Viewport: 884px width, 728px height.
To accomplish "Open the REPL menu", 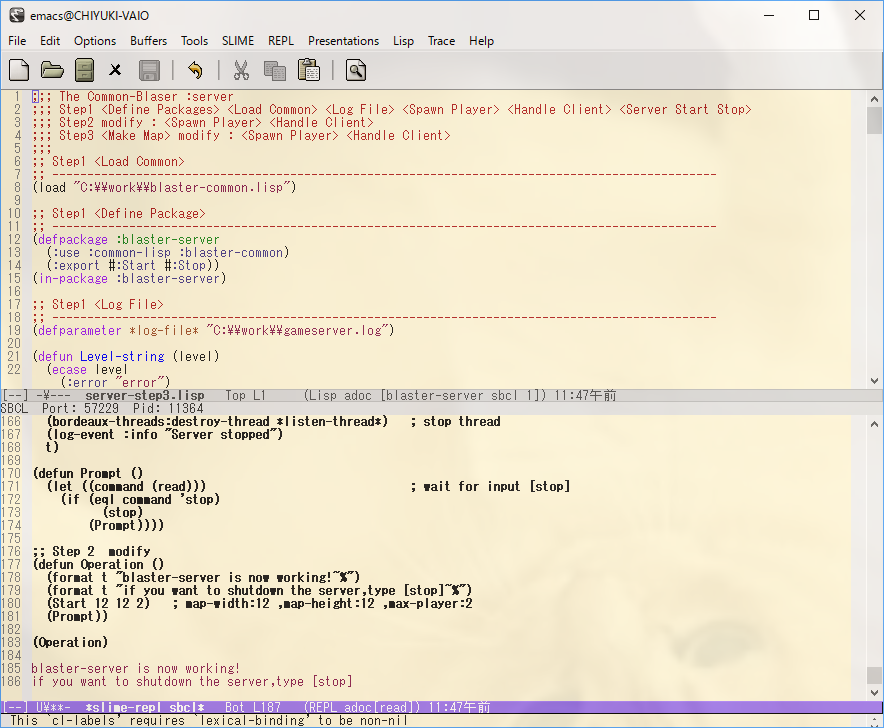I will 280,41.
